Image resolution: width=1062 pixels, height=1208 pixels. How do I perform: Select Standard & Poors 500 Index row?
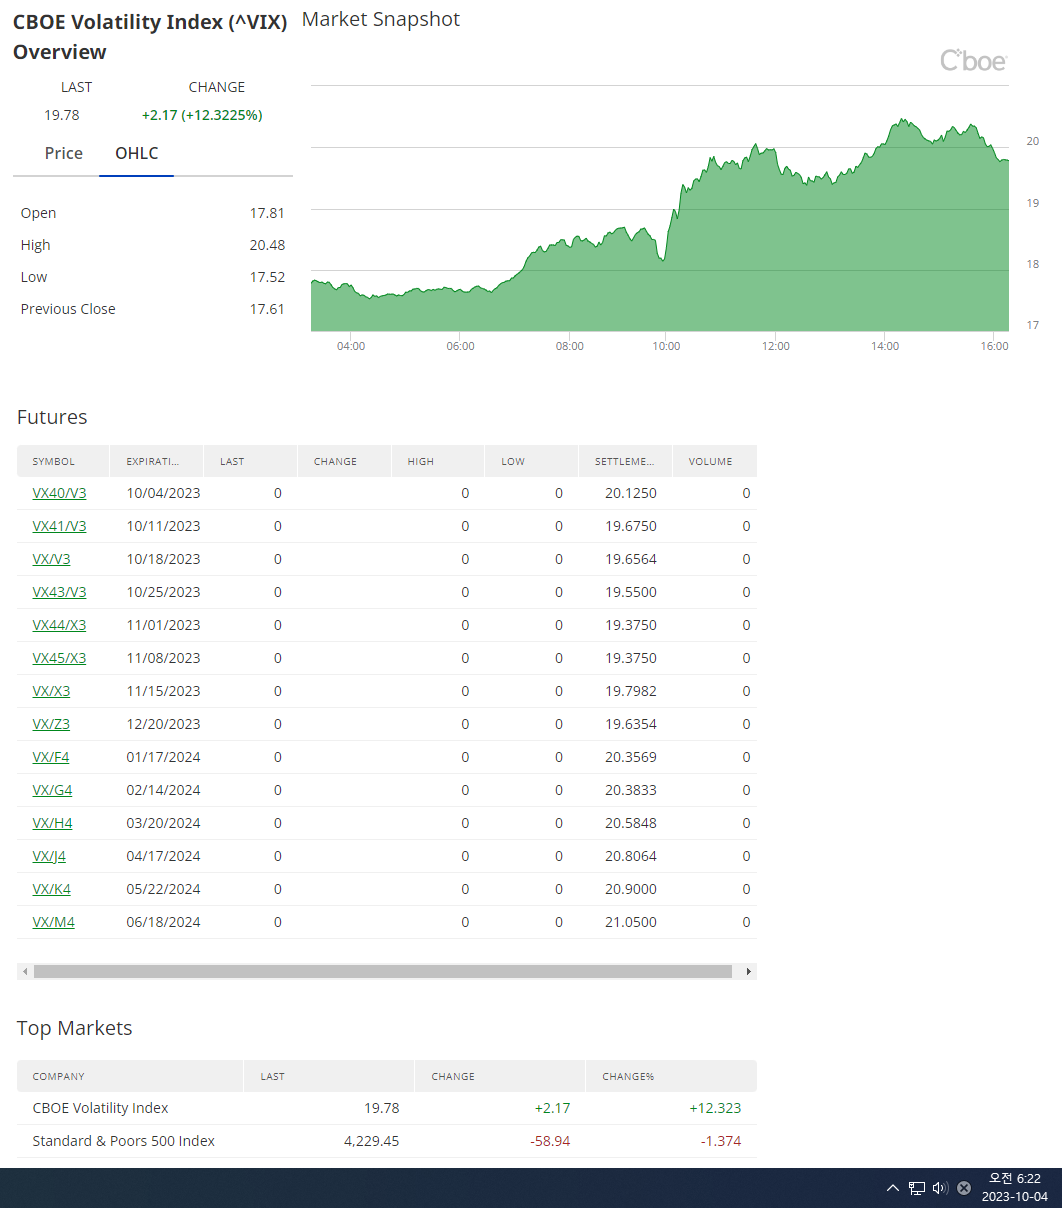point(387,1141)
